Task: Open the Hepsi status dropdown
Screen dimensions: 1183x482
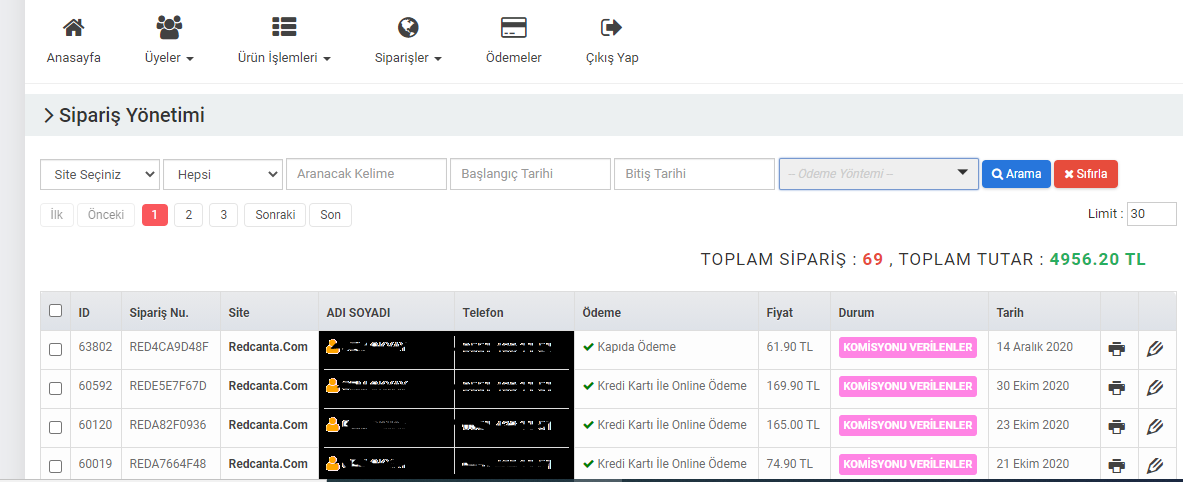Action: click(x=223, y=173)
